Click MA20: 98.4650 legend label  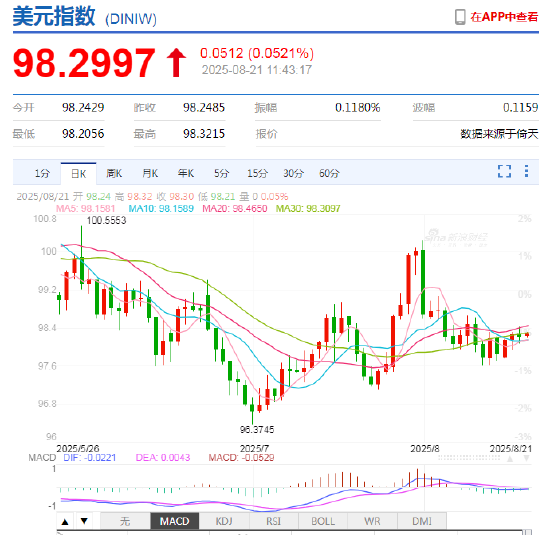point(235,209)
